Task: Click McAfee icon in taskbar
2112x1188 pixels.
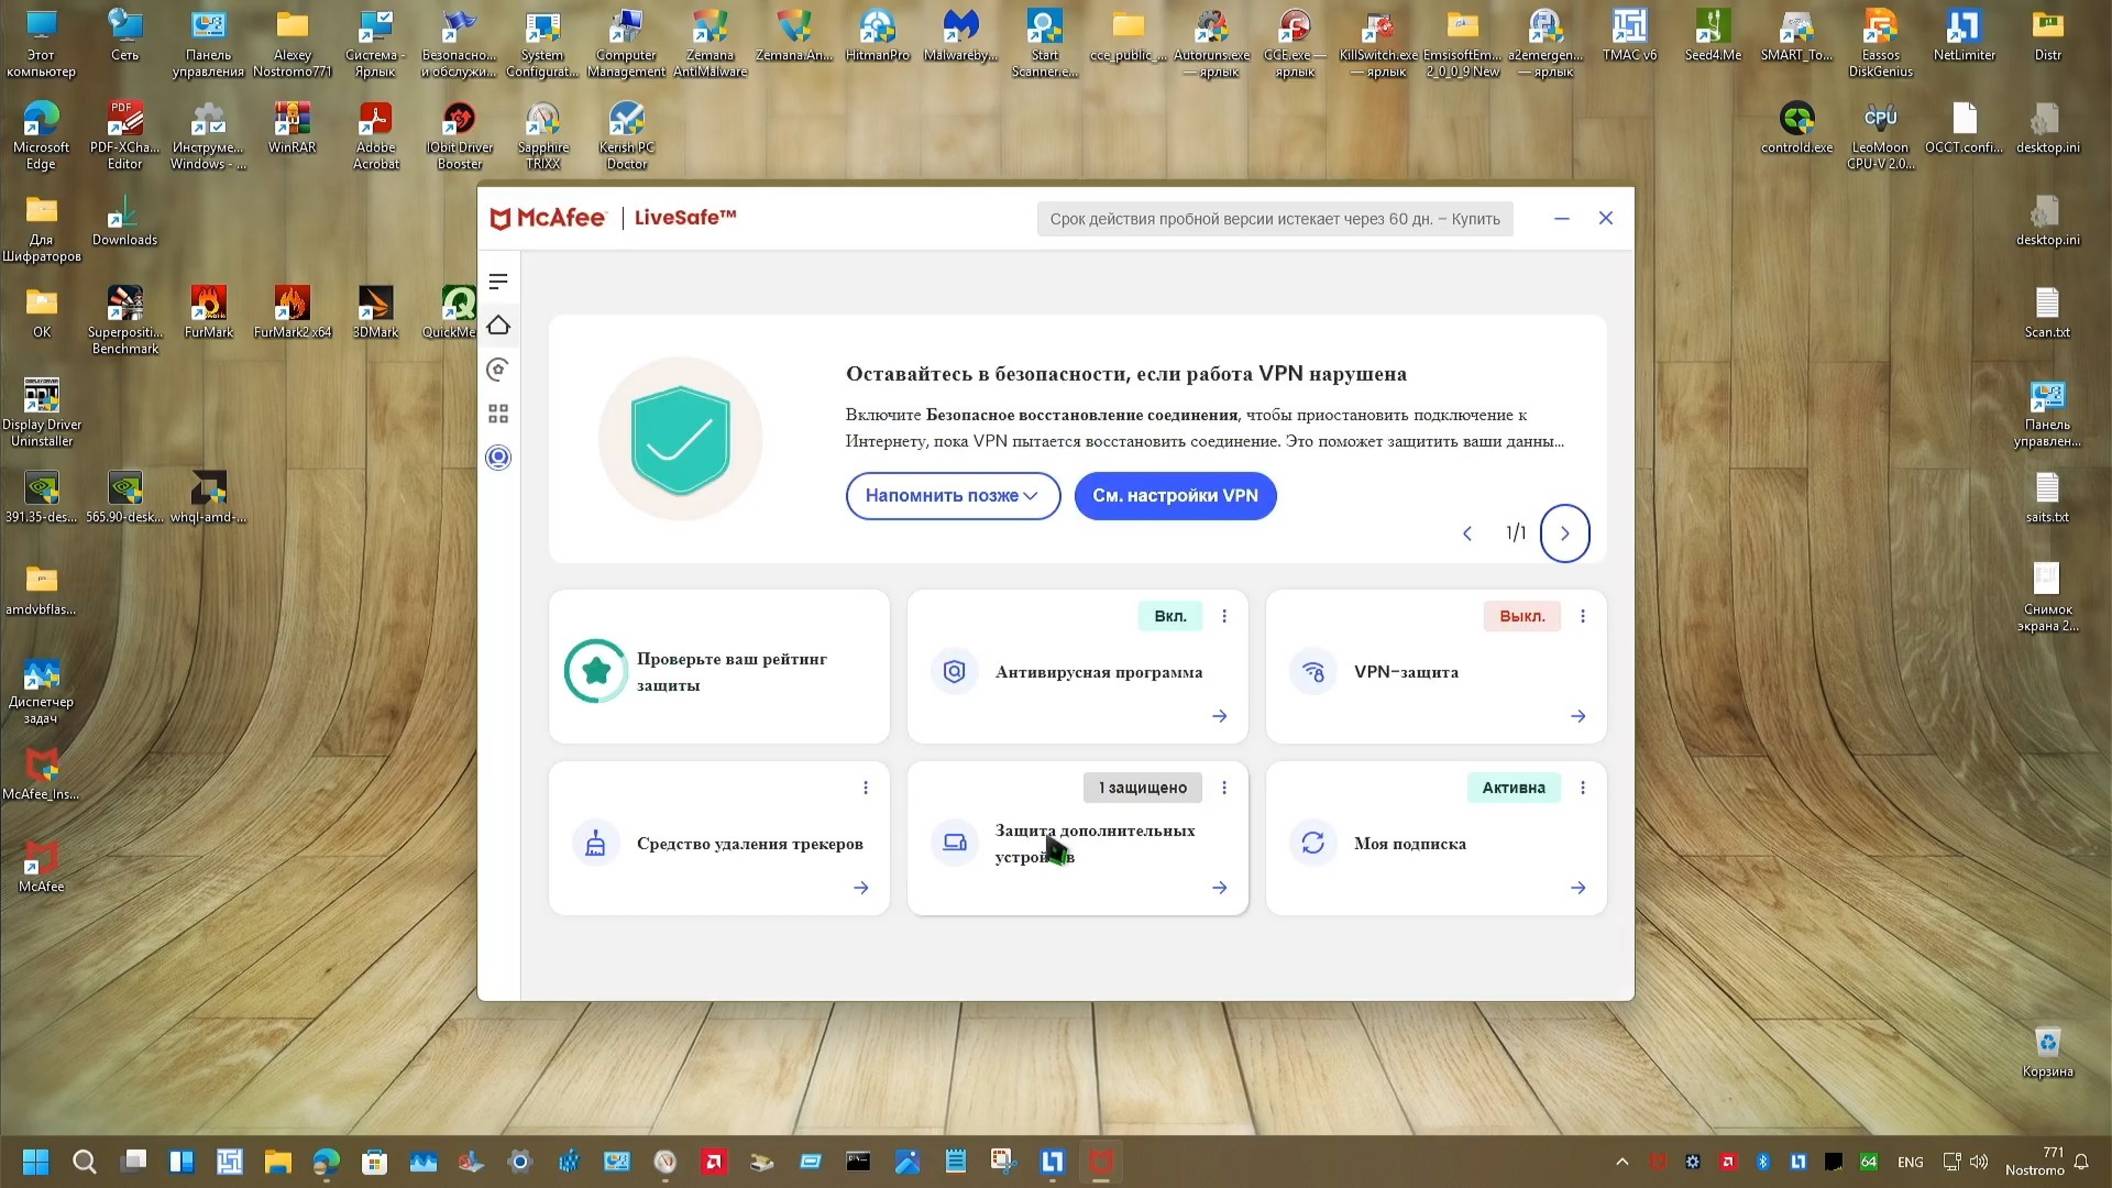Action: [x=1101, y=1161]
